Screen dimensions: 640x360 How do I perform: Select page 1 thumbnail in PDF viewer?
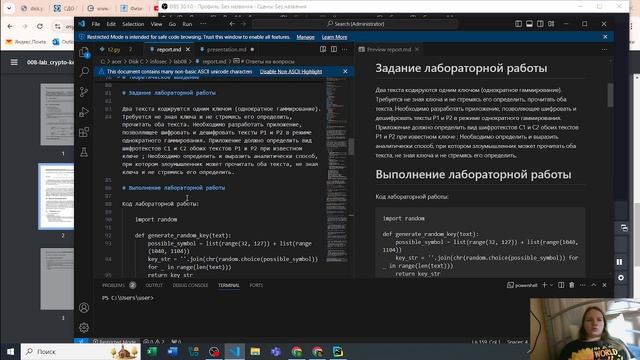[57, 114]
